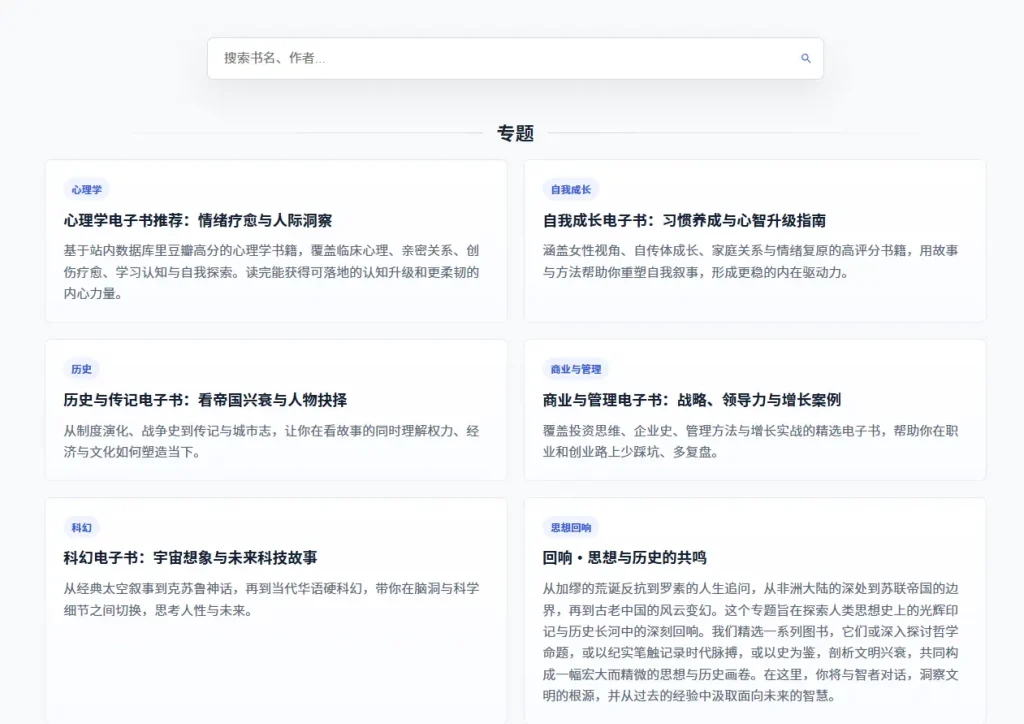1024x724 pixels.
Task: Open 商业与管理电子书:战略、领导力与增长案例 title
Action: point(691,400)
